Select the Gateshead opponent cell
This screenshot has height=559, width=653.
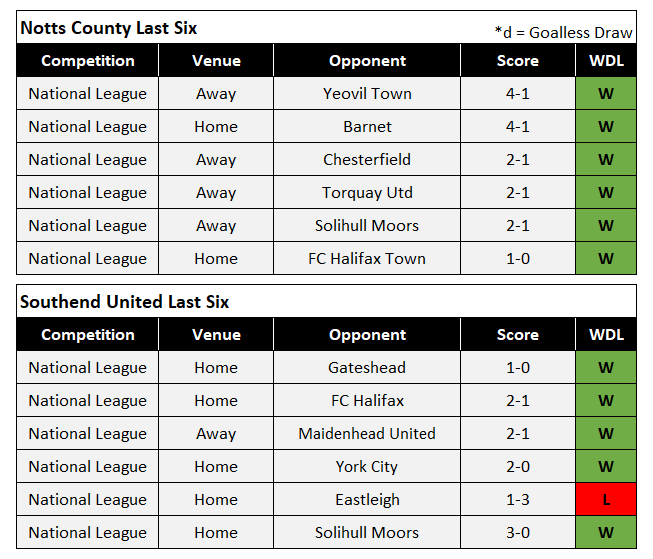click(367, 367)
